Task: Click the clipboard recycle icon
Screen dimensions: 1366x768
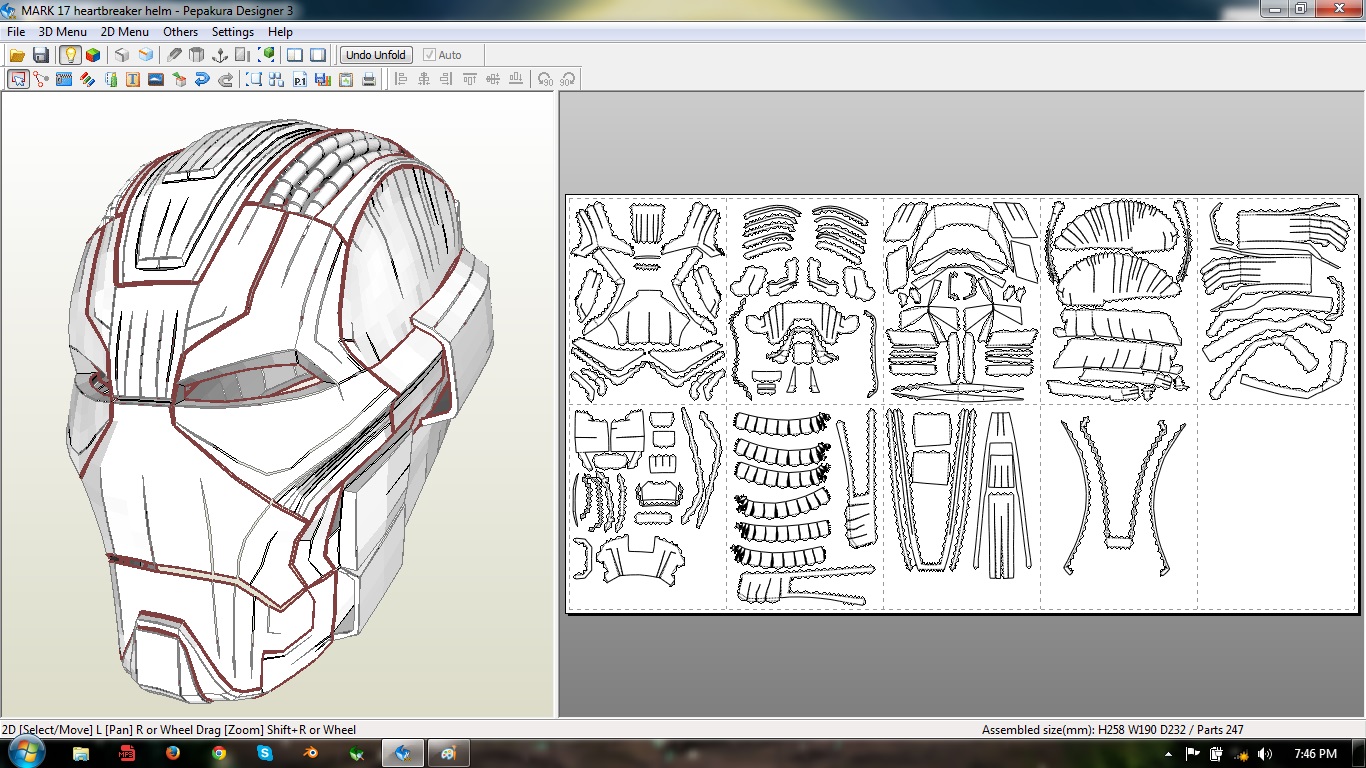Action: tap(346, 79)
